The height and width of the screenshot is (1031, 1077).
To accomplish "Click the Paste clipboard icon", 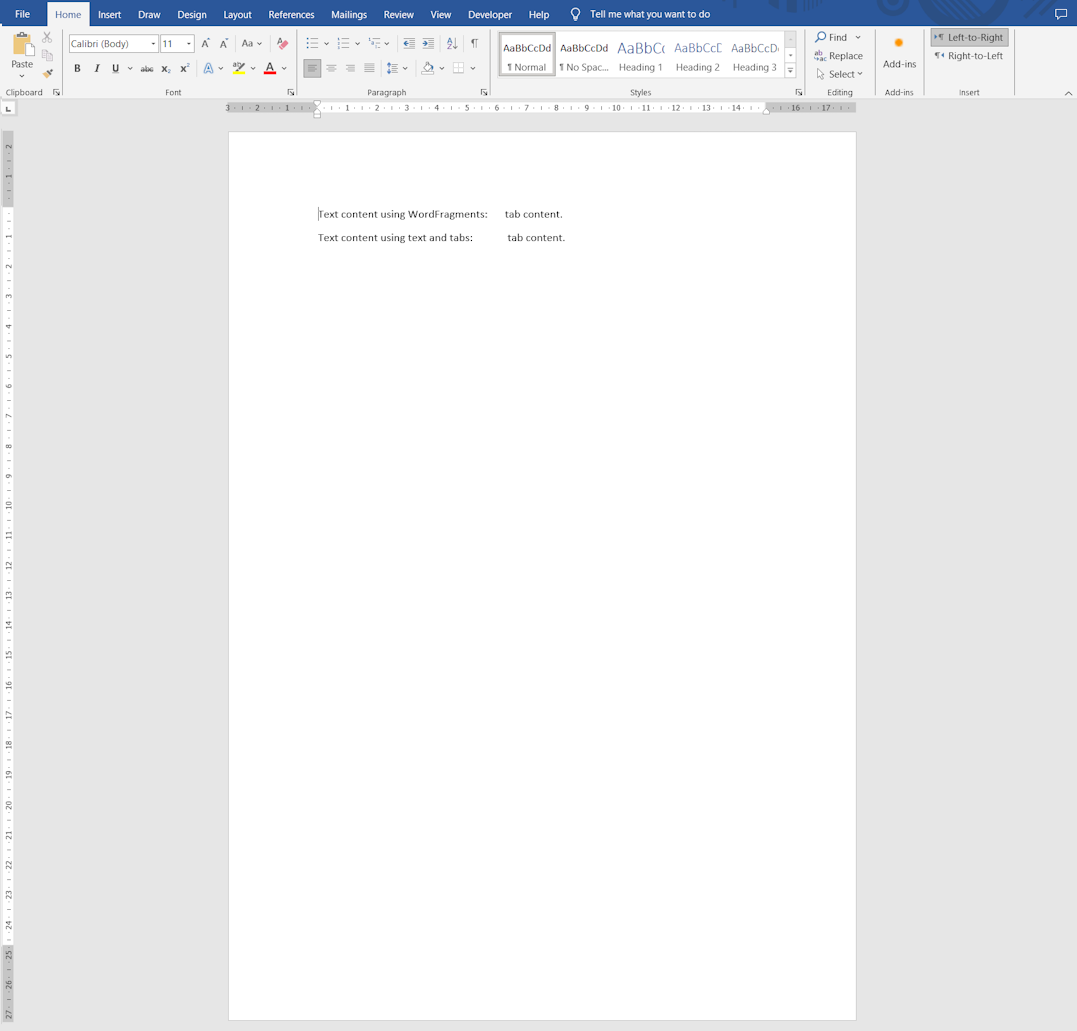I will pyautogui.click(x=22, y=45).
